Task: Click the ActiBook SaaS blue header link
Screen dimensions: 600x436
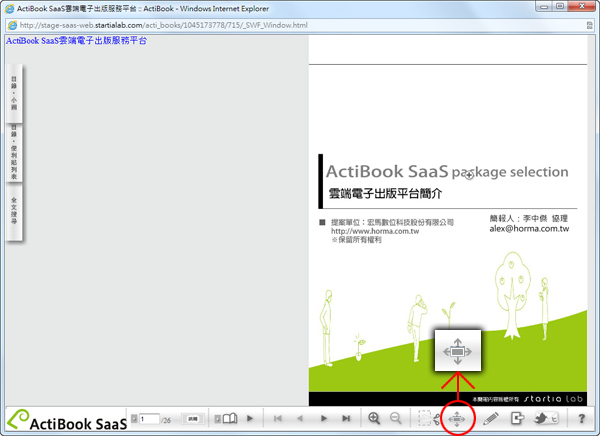Action: [x=76, y=41]
